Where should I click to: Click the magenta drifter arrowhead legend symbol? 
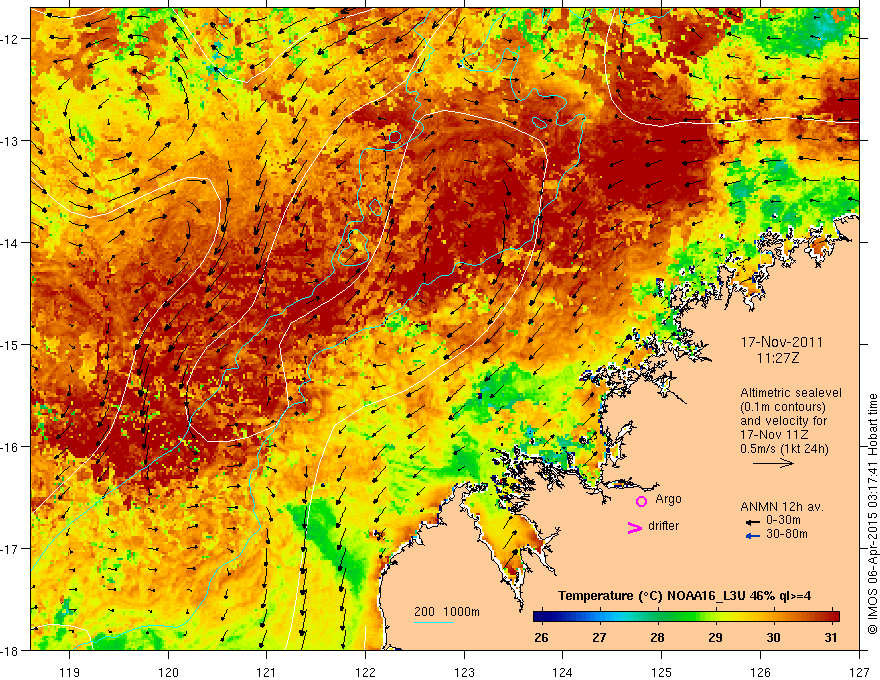[x=634, y=528]
